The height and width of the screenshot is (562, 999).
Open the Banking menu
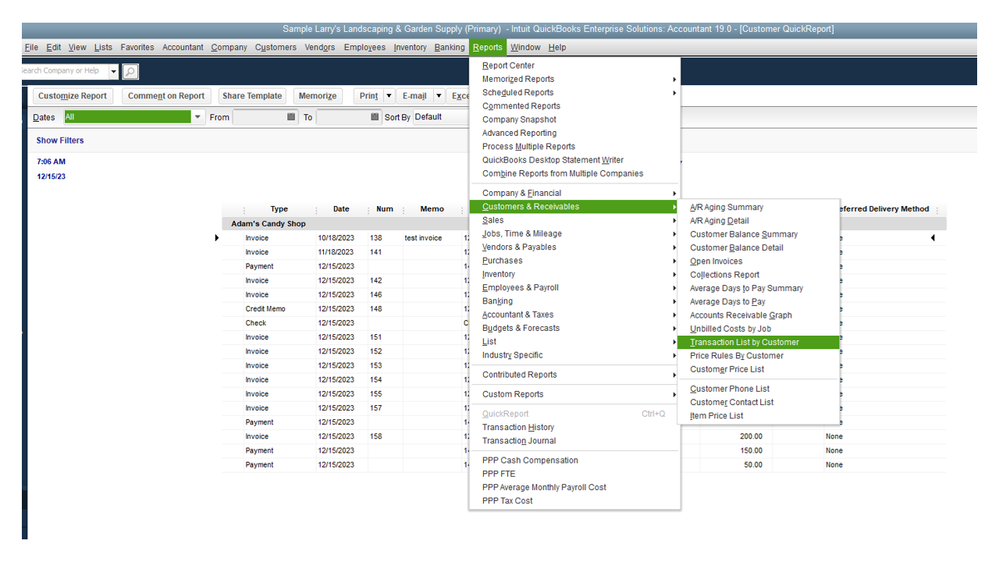coord(450,47)
